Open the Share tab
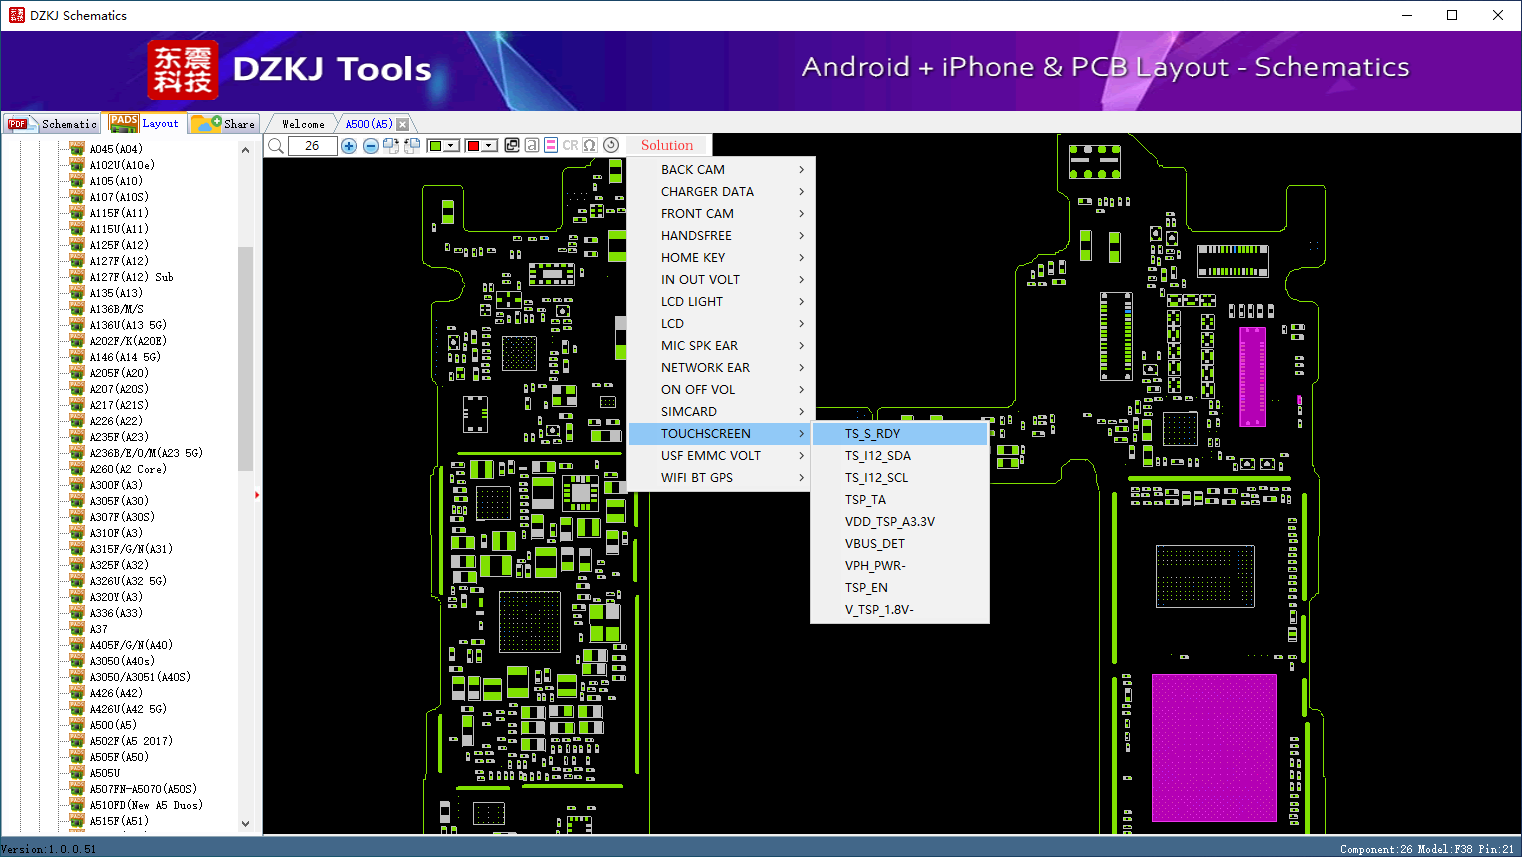This screenshot has height=857, width=1522. tap(224, 124)
